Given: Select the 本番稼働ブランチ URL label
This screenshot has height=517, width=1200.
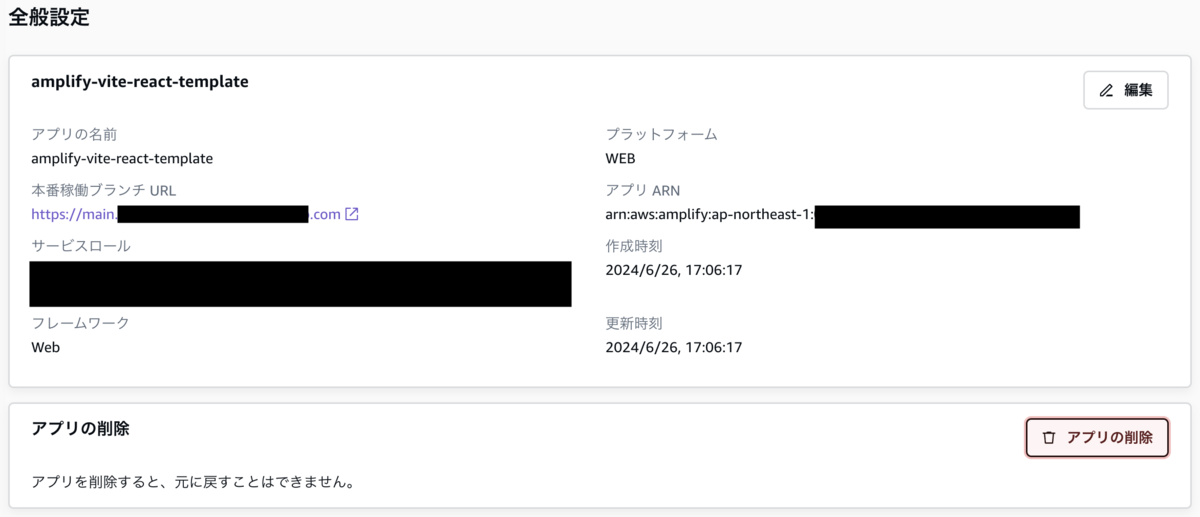Looking at the screenshot, I should 104,190.
